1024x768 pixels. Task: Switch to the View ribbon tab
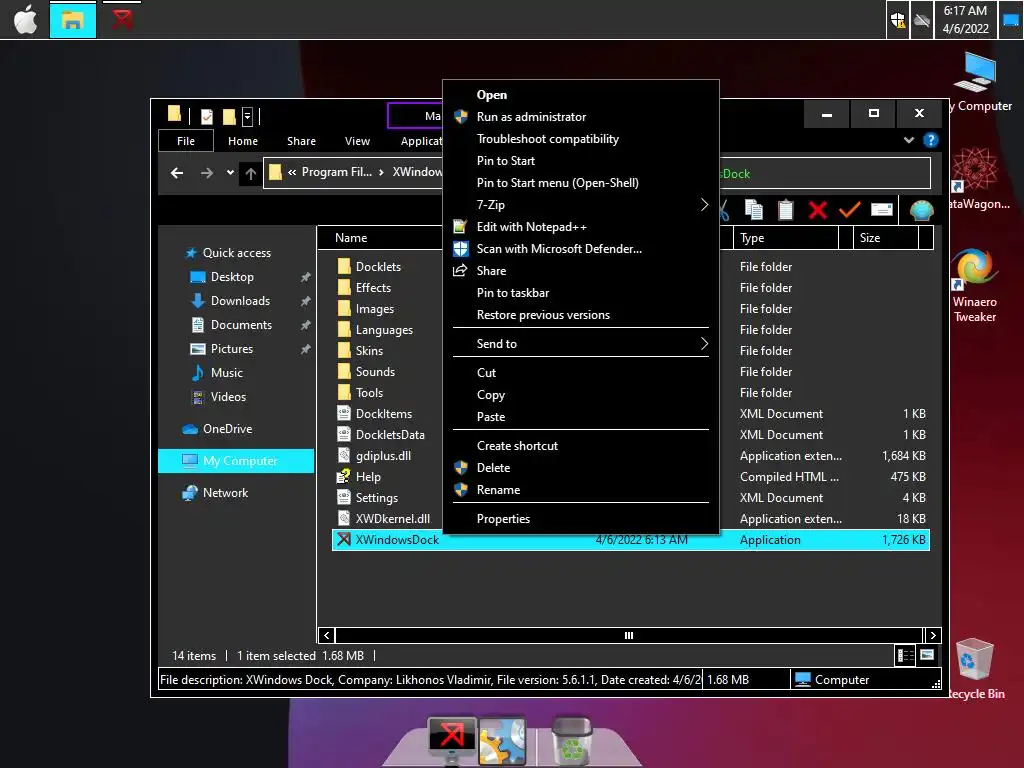pyautogui.click(x=357, y=141)
